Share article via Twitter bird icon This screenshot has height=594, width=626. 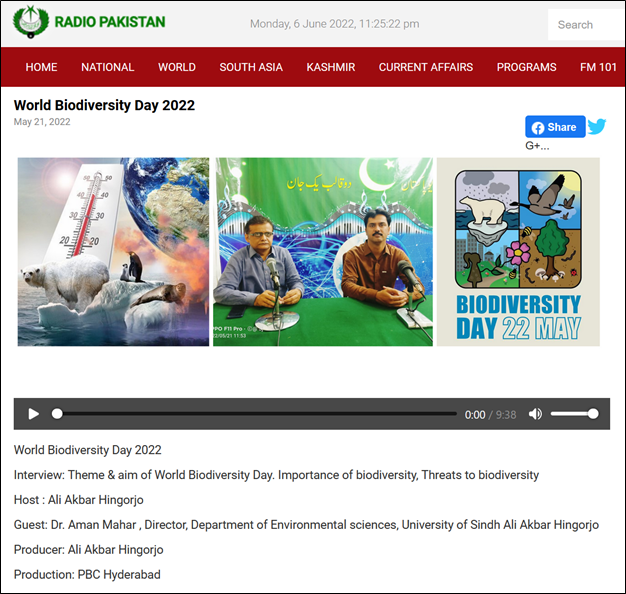pos(597,127)
